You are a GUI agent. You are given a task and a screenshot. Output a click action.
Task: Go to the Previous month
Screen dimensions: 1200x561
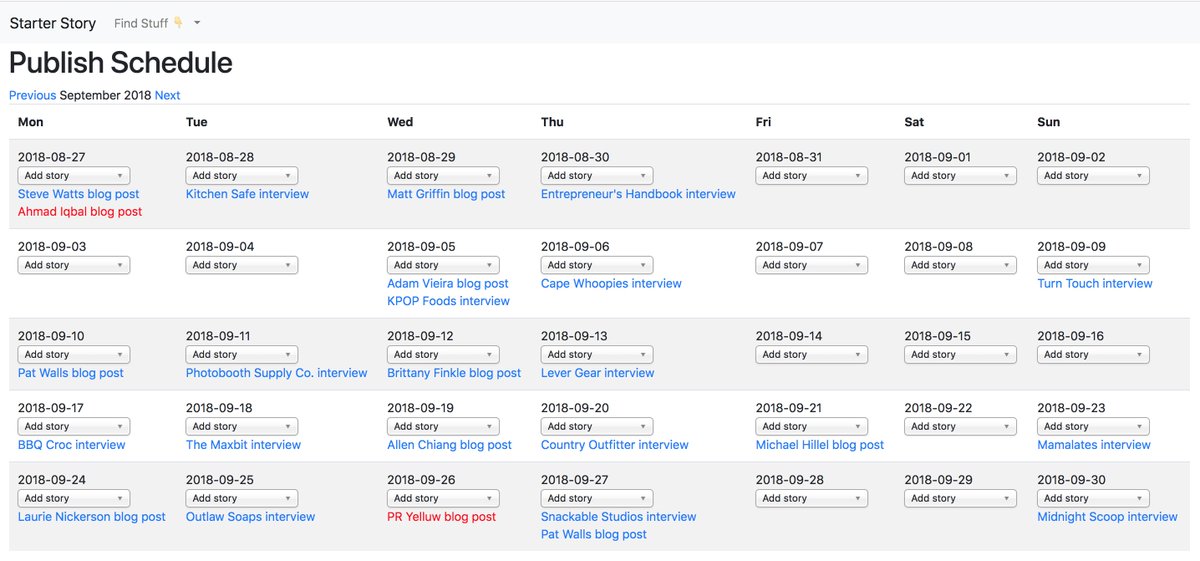33,96
